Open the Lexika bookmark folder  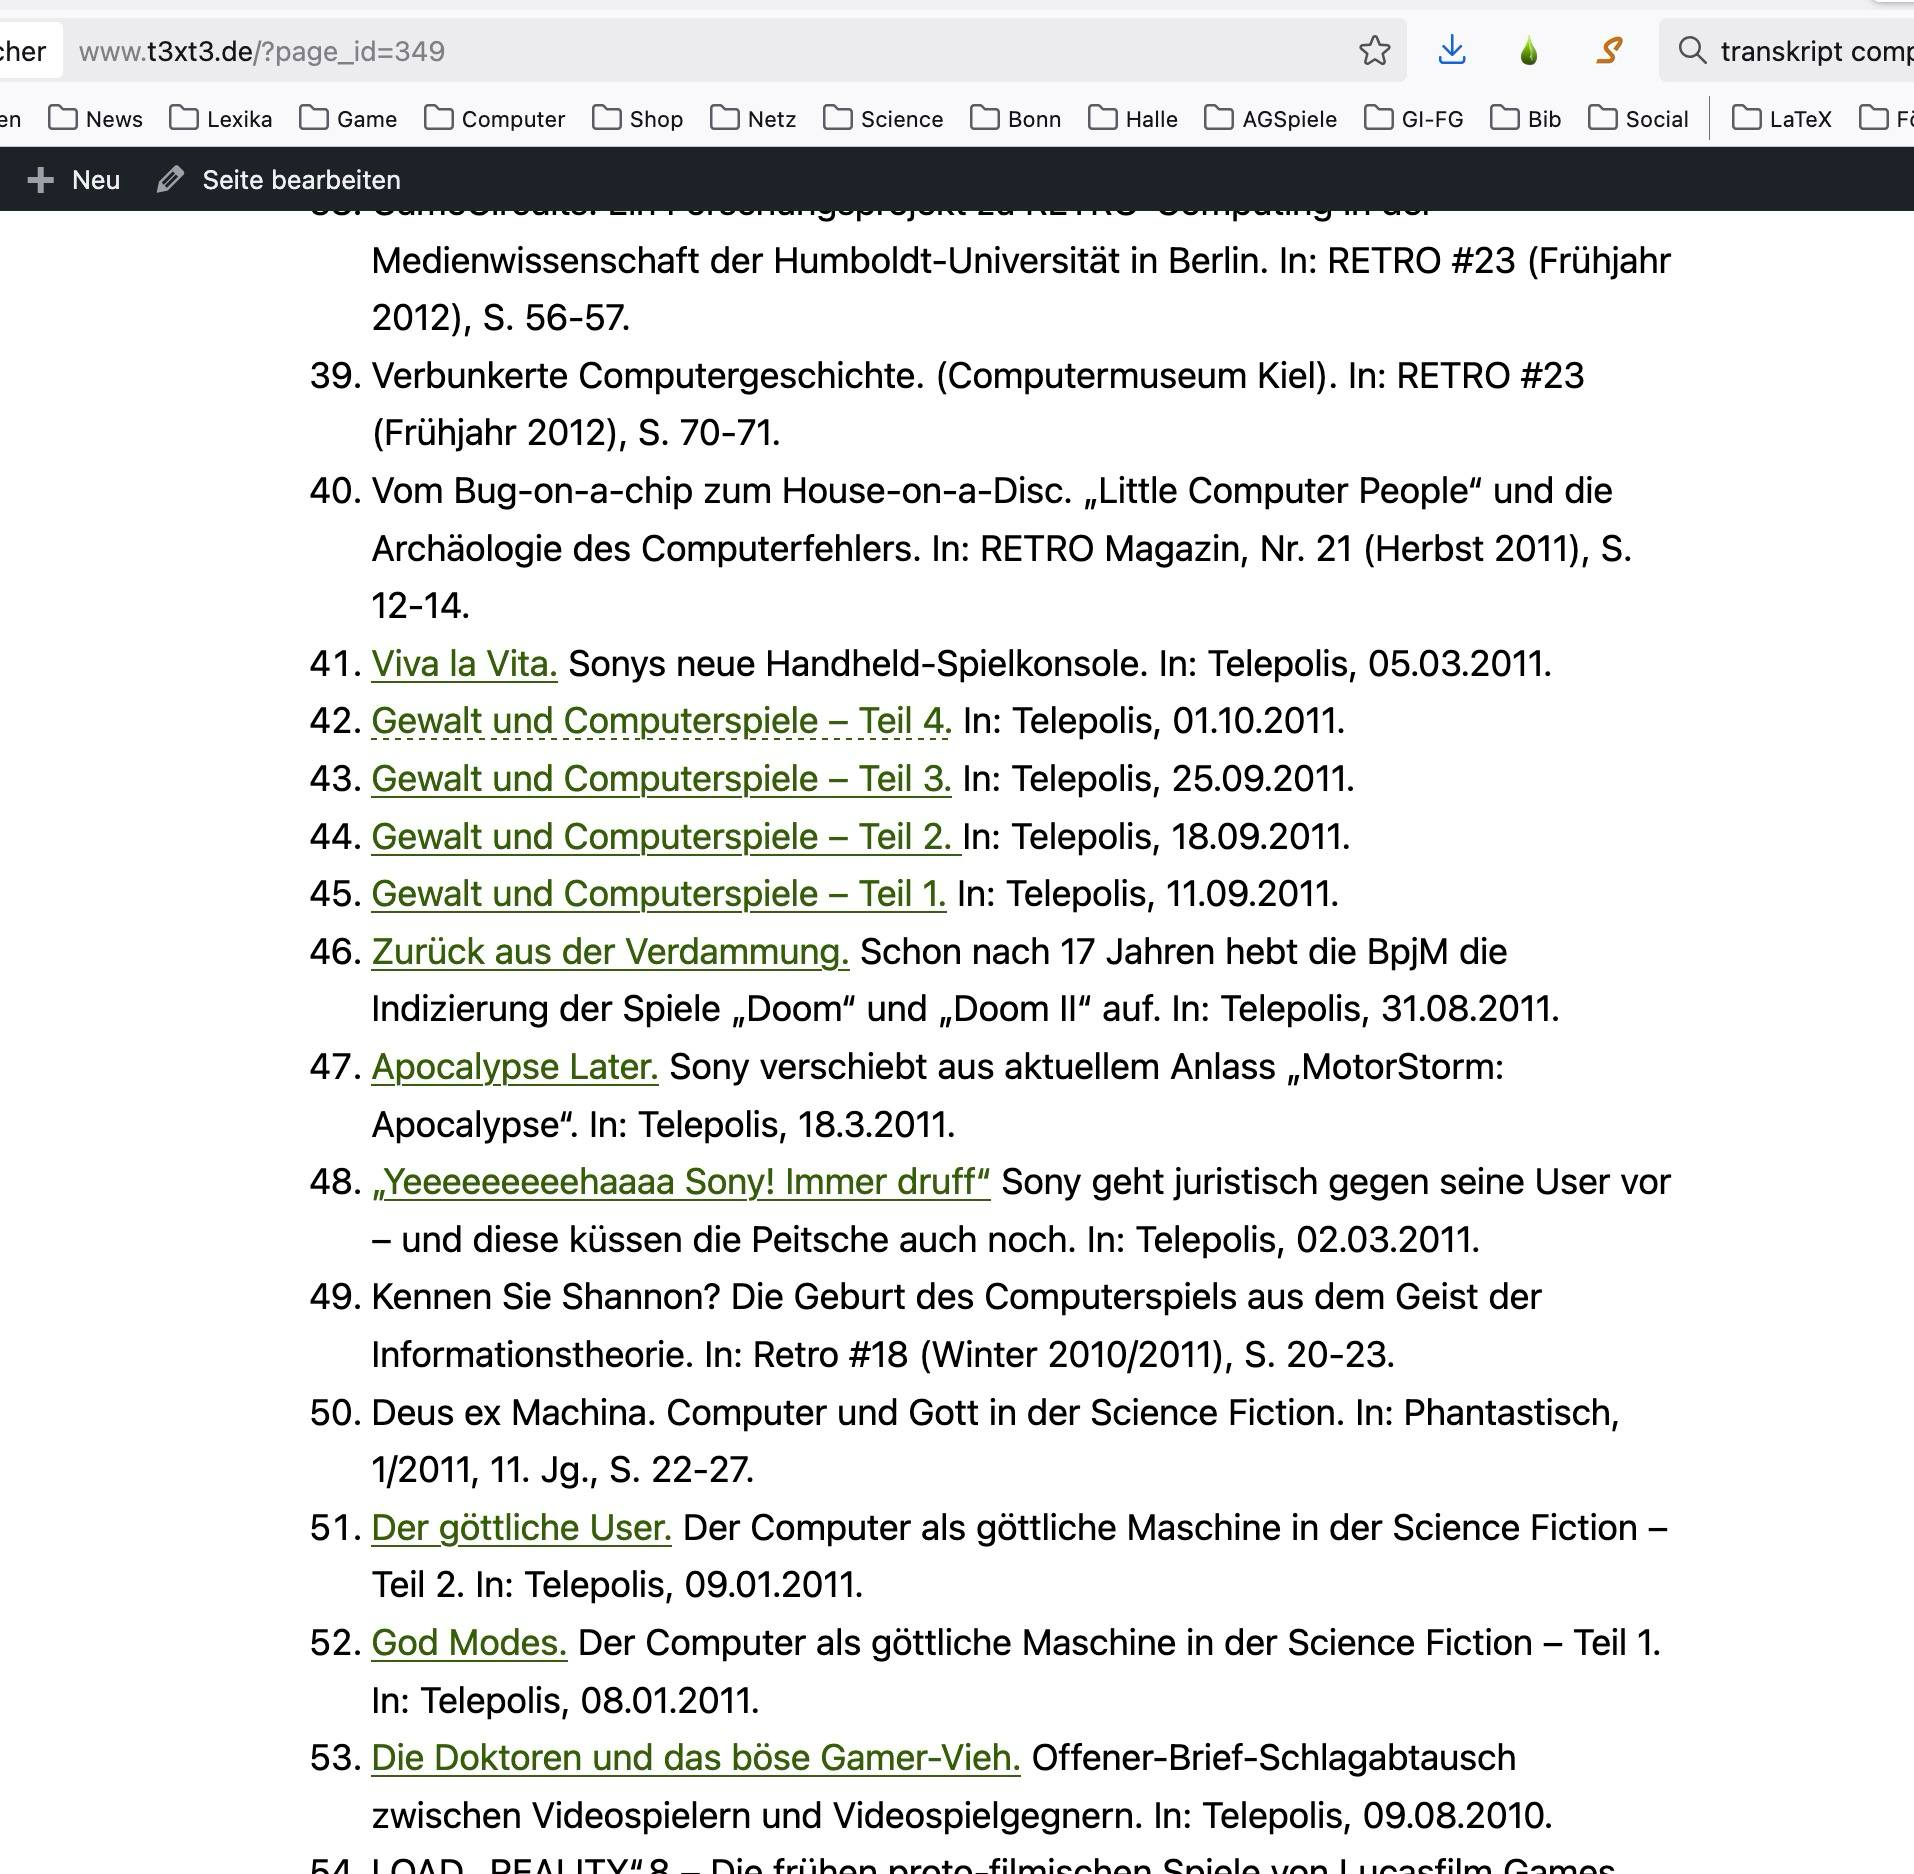pyautogui.click(x=221, y=119)
